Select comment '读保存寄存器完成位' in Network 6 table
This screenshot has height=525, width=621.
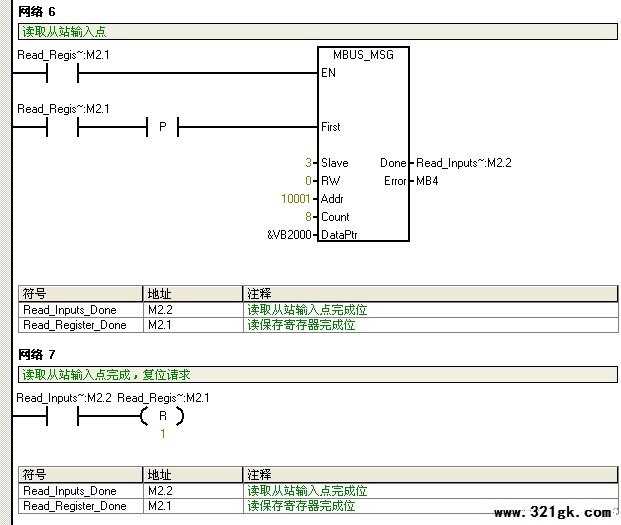pyautogui.click(x=301, y=325)
